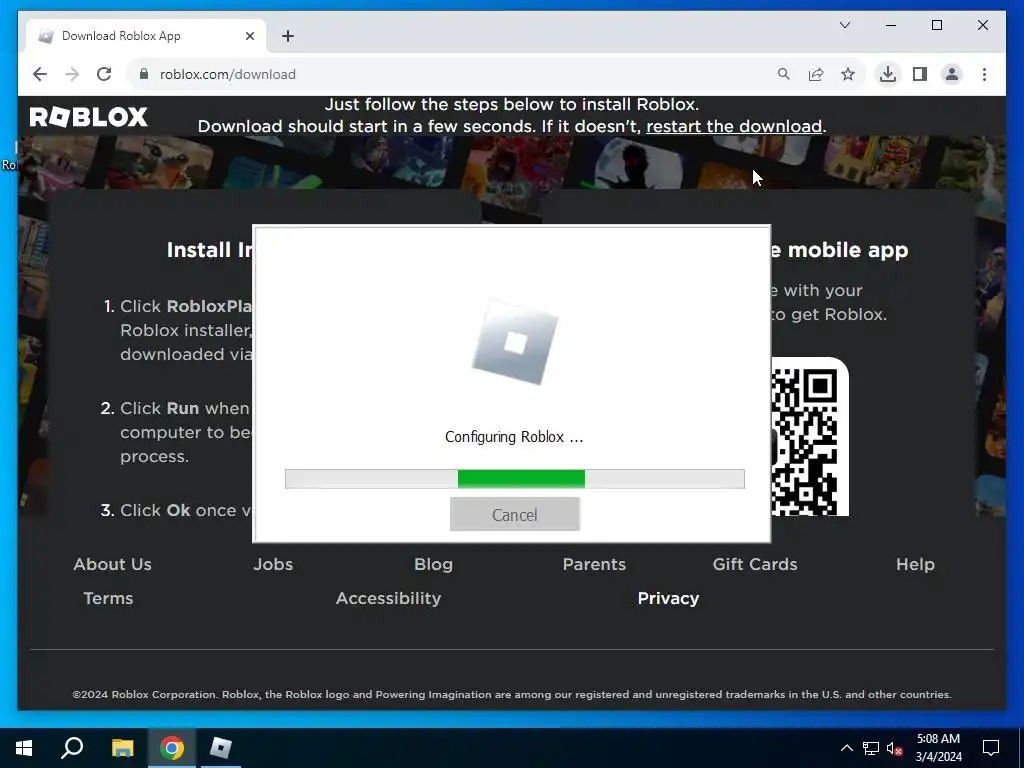Close the Download Roblox App tab
The image size is (1024, 768).
click(x=249, y=36)
